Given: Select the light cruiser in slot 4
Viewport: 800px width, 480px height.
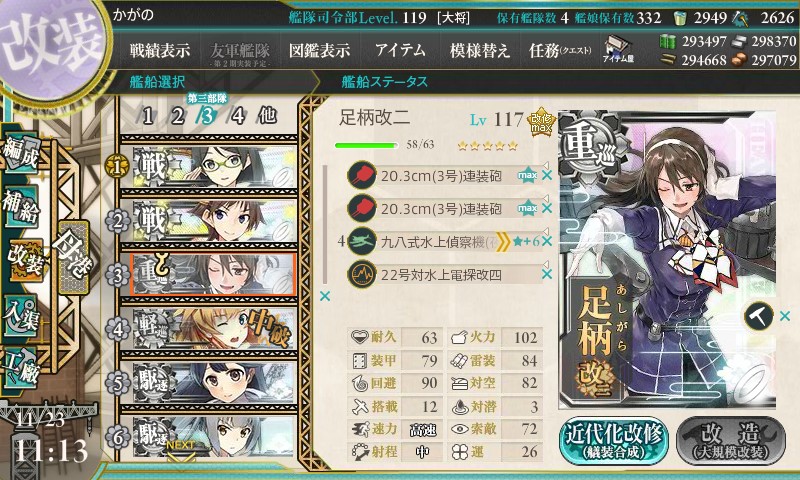Looking at the screenshot, I should (x=208, y=329).
